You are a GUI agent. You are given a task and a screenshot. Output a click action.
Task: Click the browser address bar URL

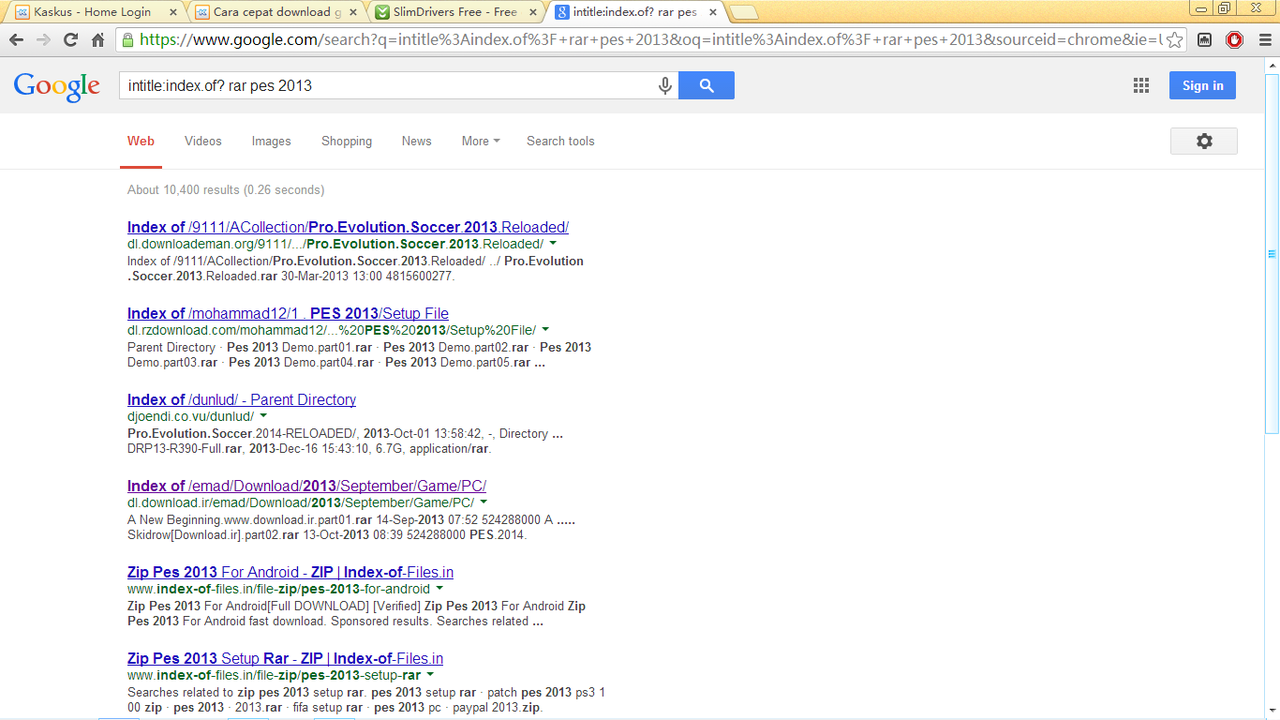click(650, 40)
